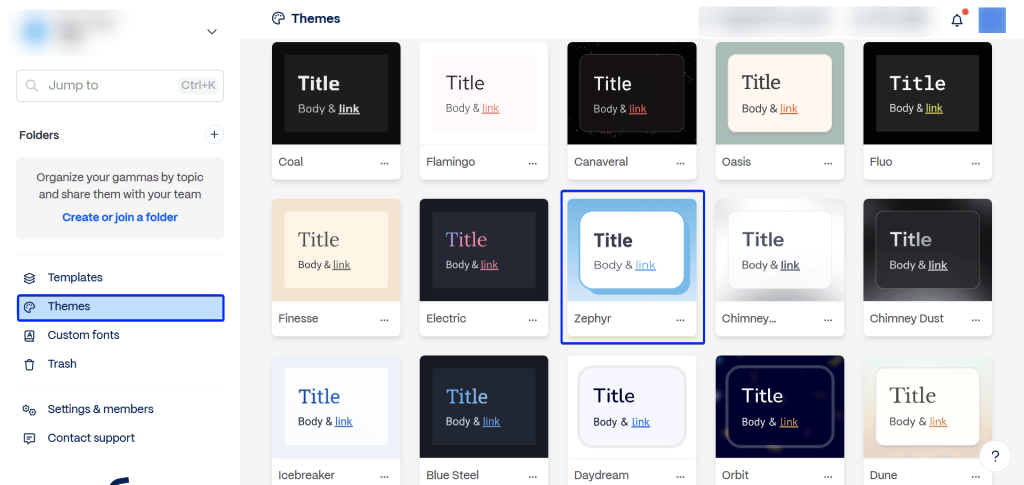Open the three-dot menu for Coal theme
Image resolution: width=1024 pixels, height=485 pixels.
[385, 162]
